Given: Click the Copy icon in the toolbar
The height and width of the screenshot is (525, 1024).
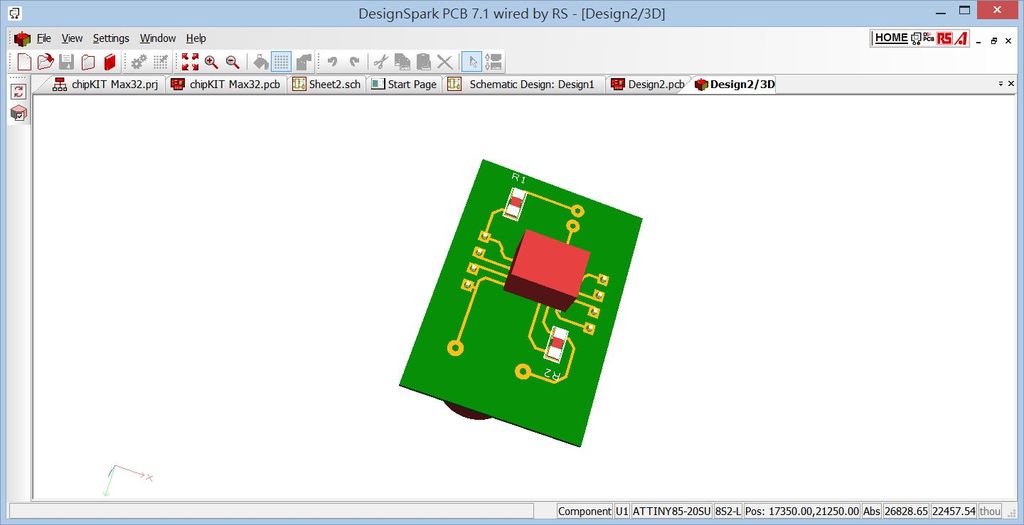Looking at the screenshot, I should (402, 62).
